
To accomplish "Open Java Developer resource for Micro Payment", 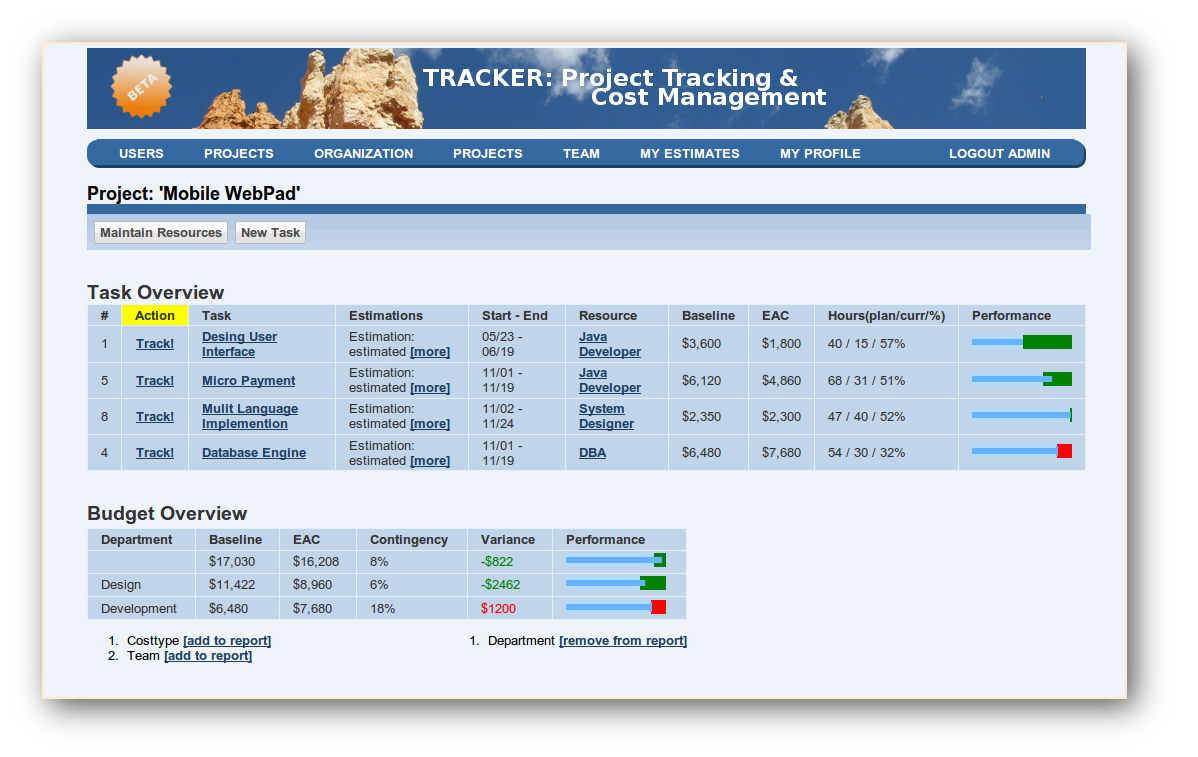I will (610, 380).
